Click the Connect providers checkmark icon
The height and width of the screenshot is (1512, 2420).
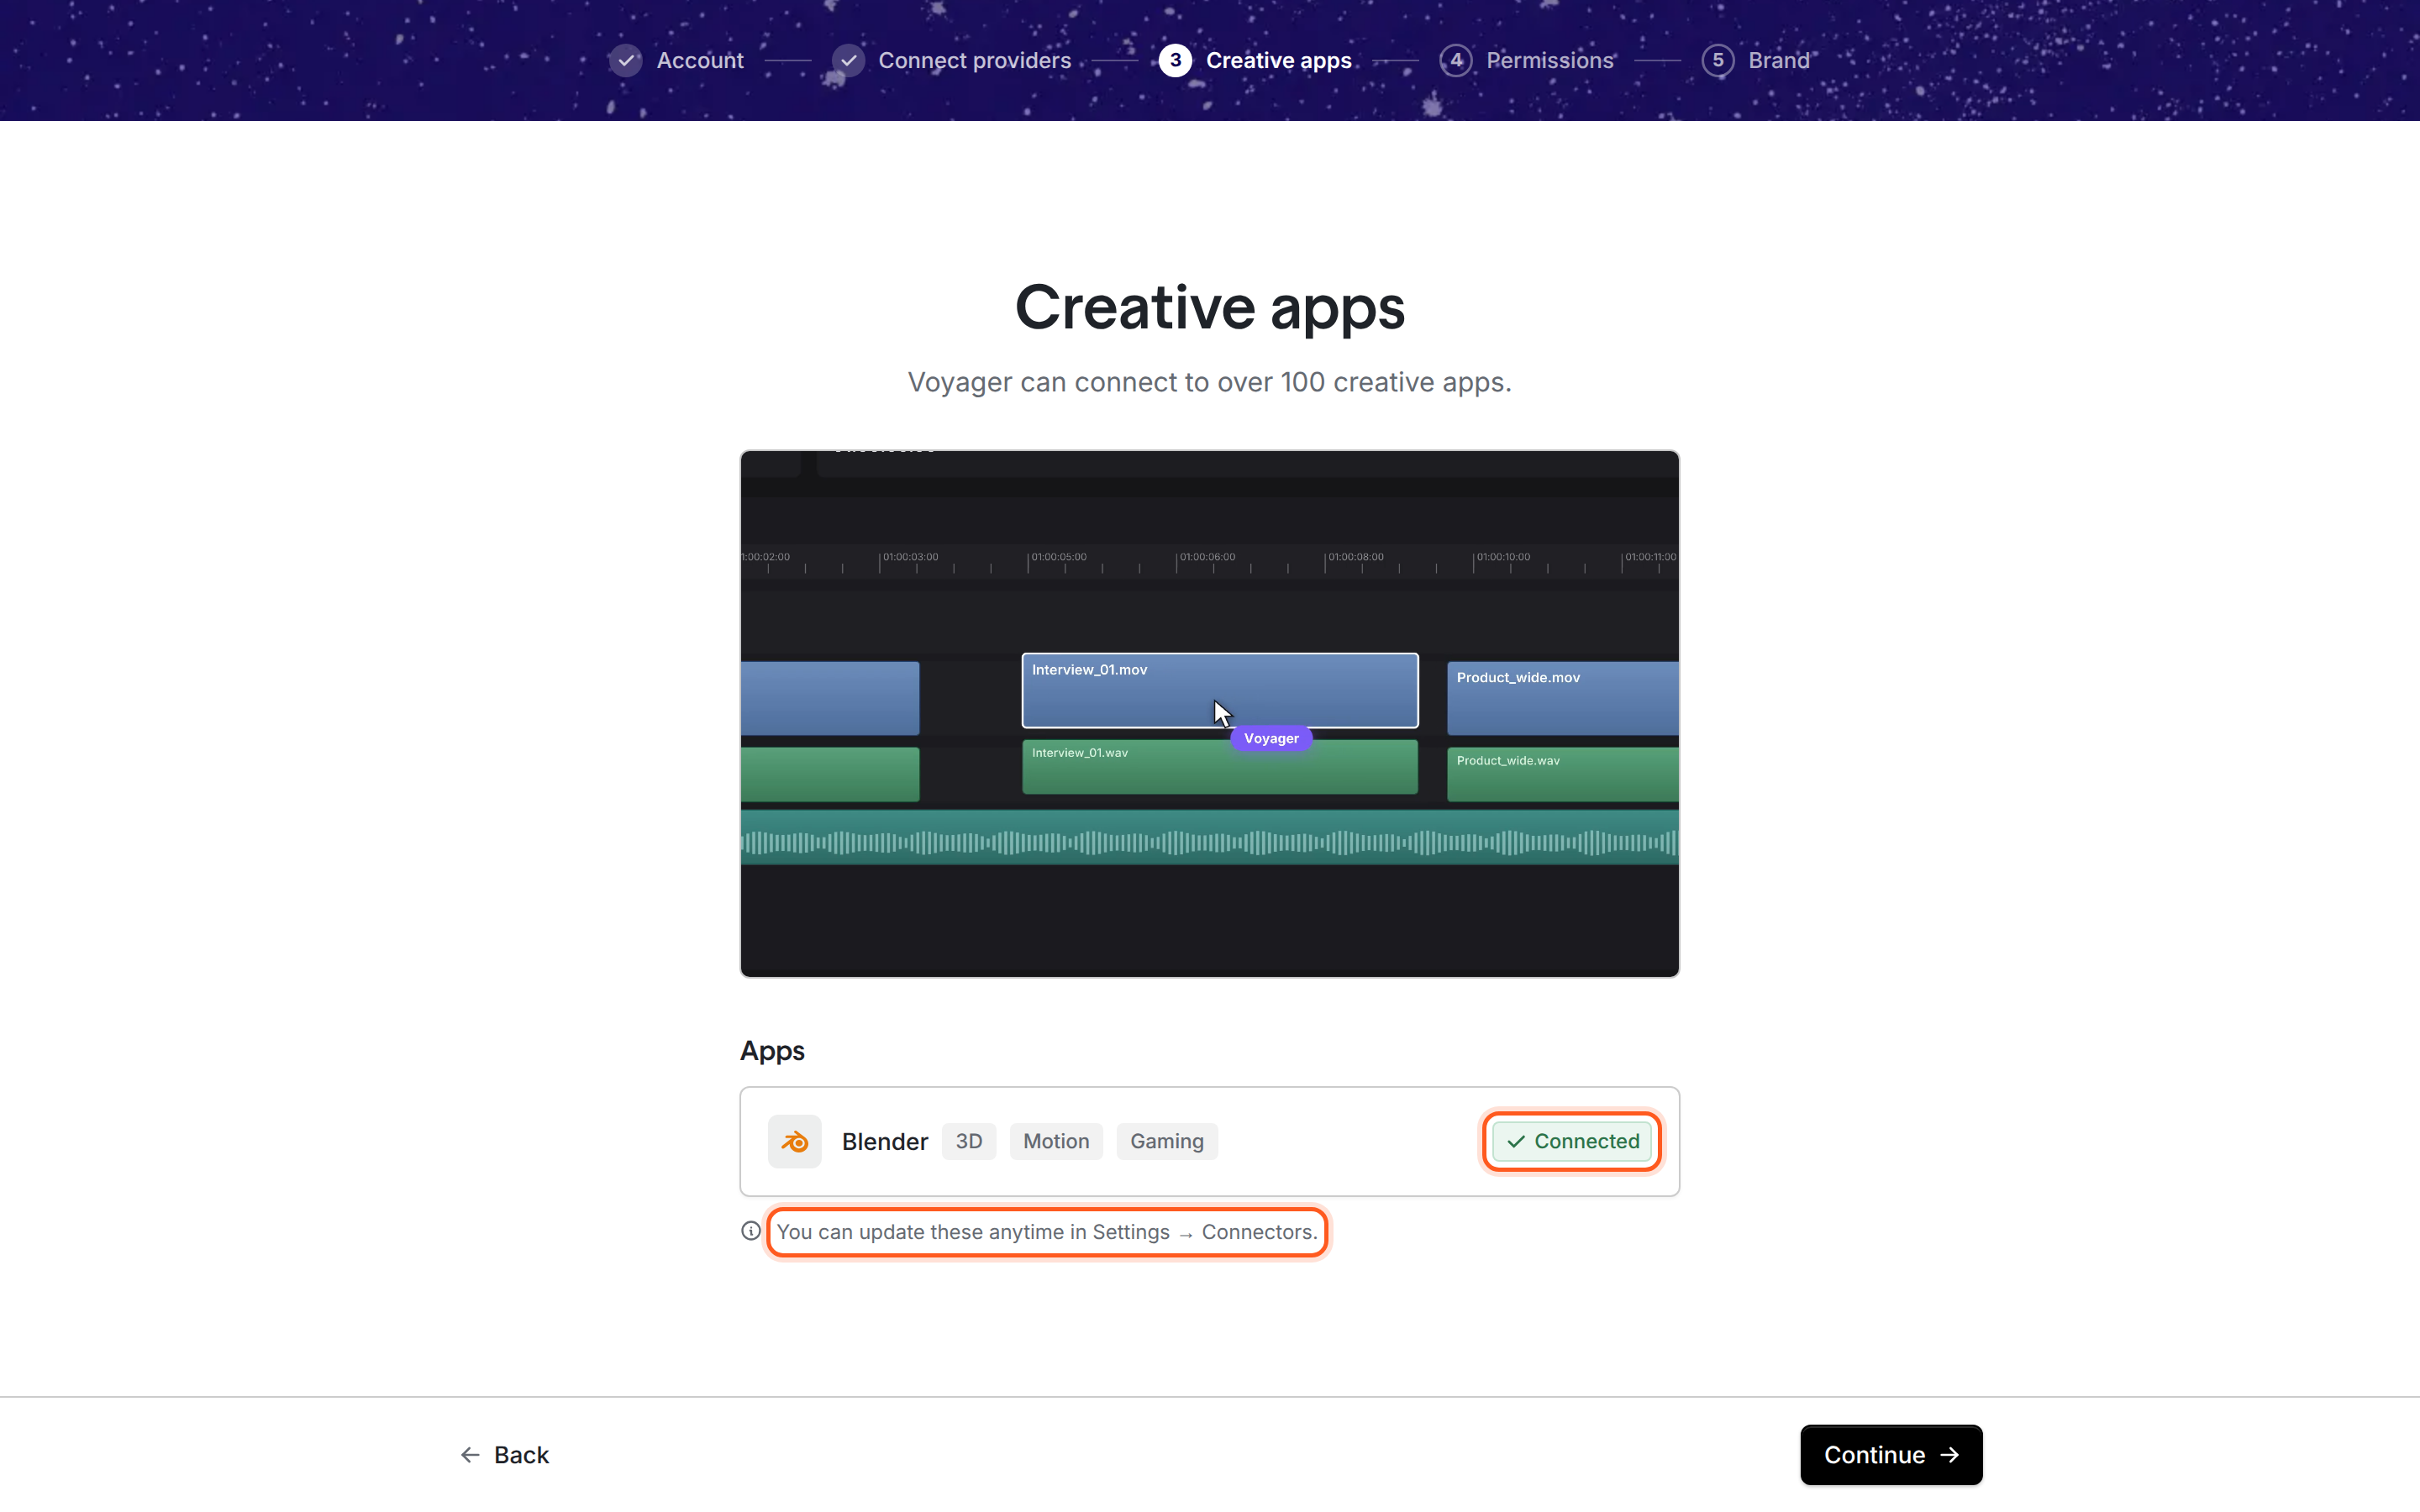848,60
